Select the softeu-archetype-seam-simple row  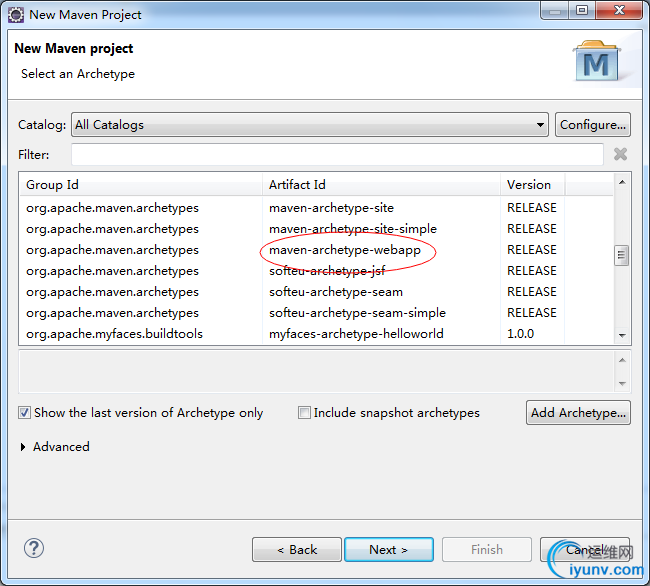coord(316,313)
